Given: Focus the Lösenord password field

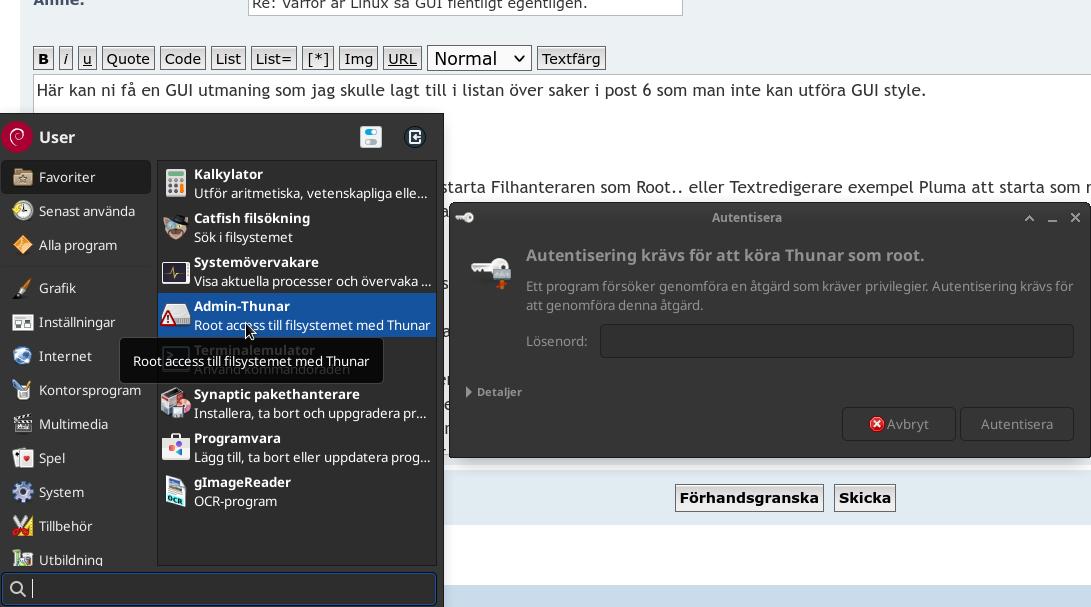Looking at the screenshot, I should (x=835, y=340).
